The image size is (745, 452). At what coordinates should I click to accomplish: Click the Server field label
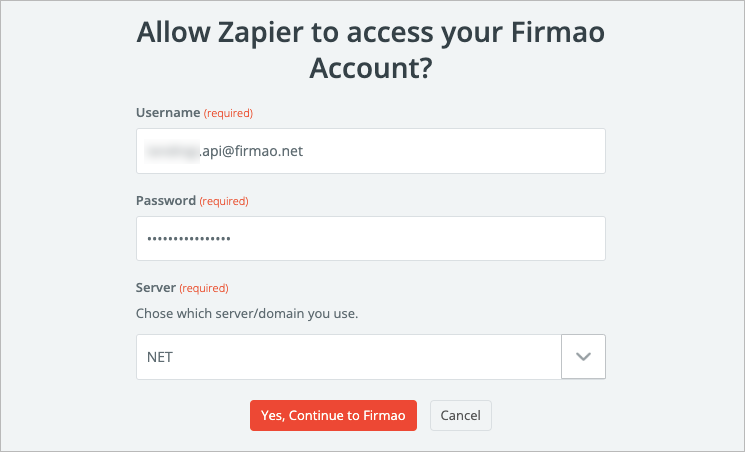156,288
